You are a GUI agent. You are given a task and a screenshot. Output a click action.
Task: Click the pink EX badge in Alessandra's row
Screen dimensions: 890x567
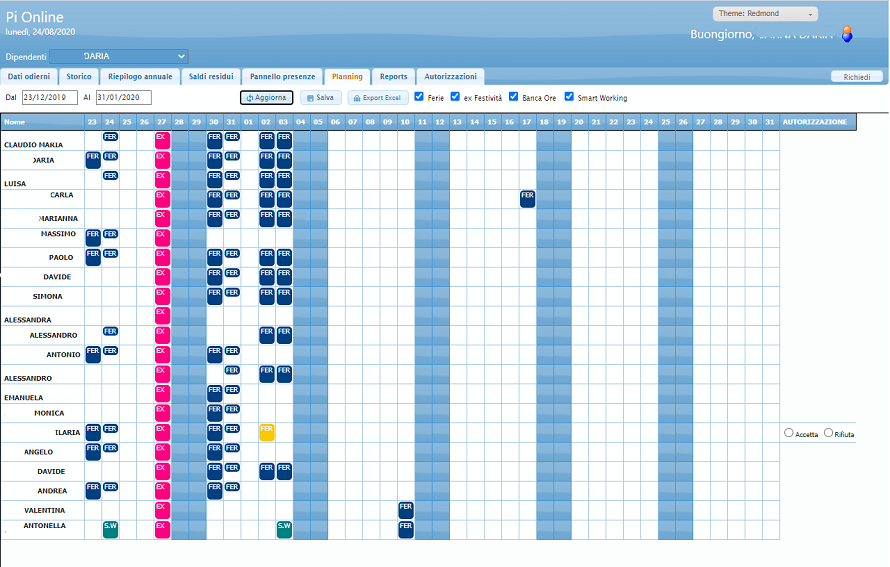160,315
